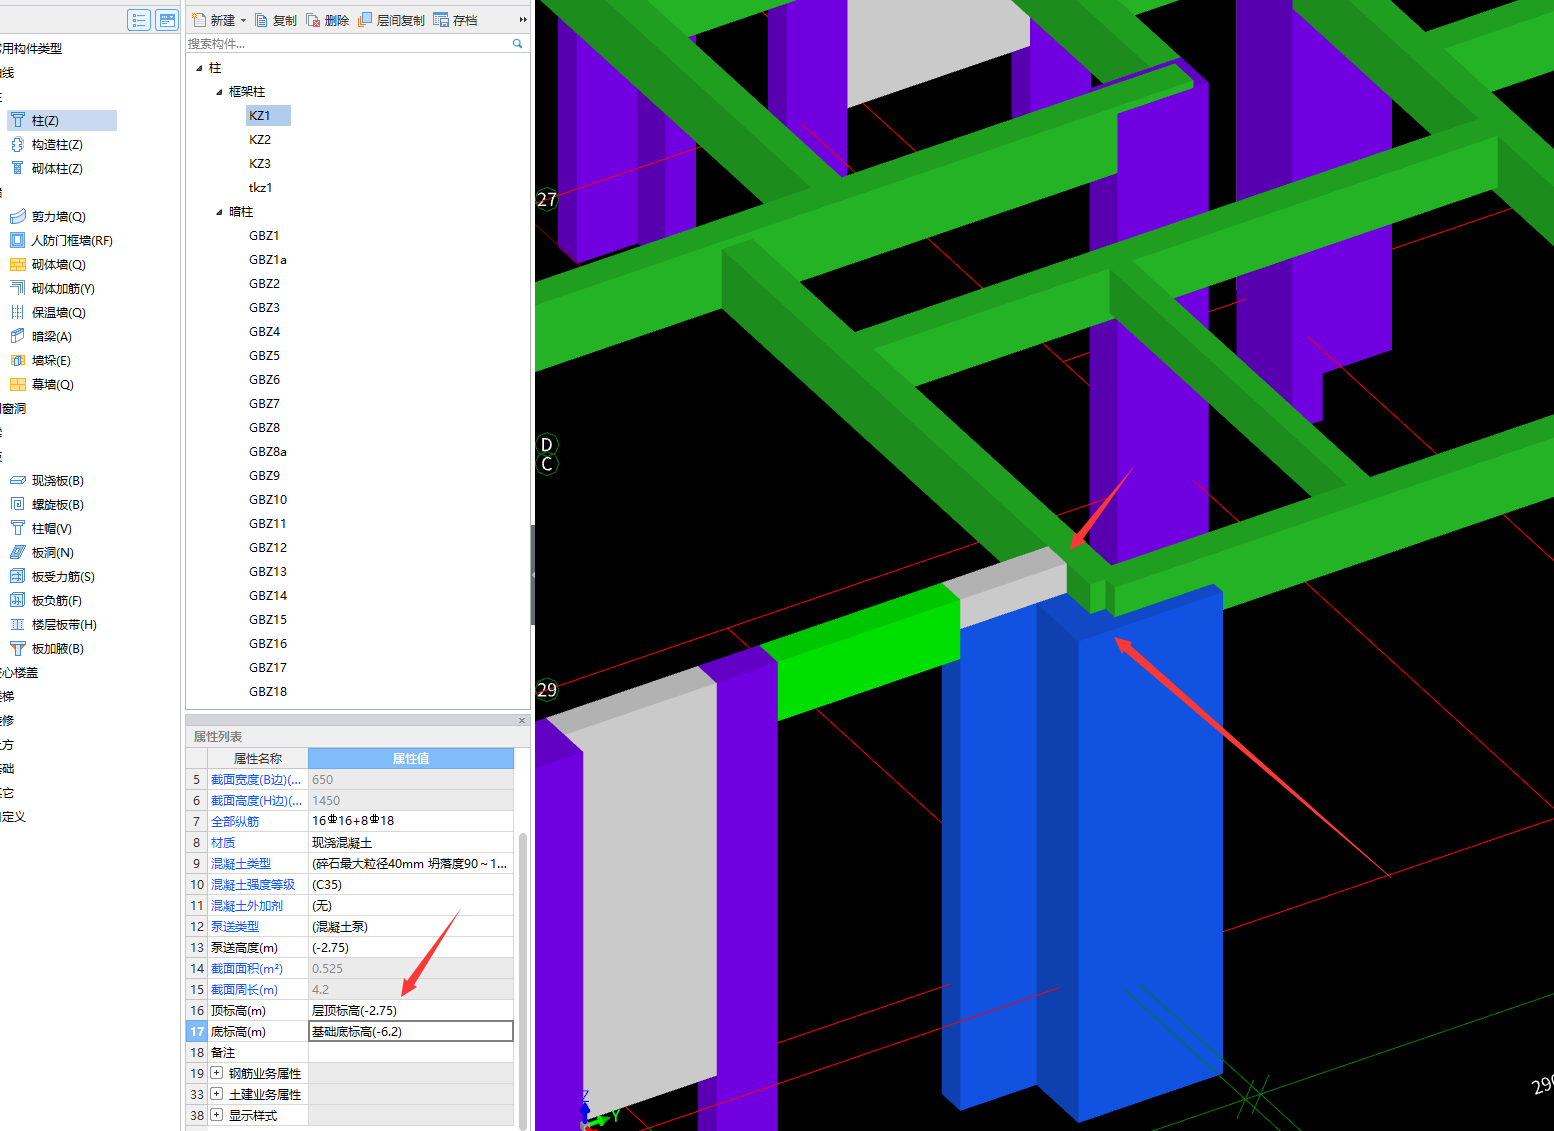Select 剪力墙(Q) shear wall component type
This screenshot has width=1554, height=1131.
tap(58, 217)
